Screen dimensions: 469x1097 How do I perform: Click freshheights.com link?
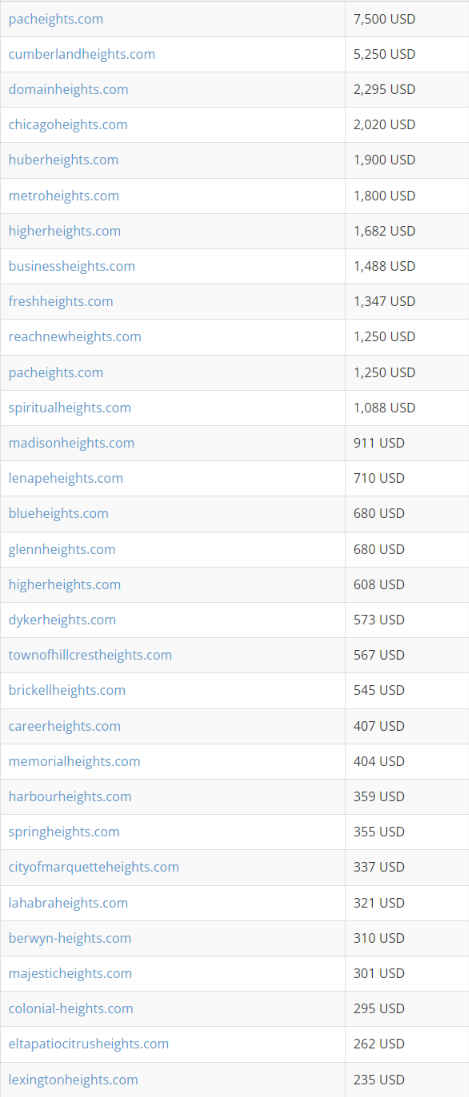(60, 302)
